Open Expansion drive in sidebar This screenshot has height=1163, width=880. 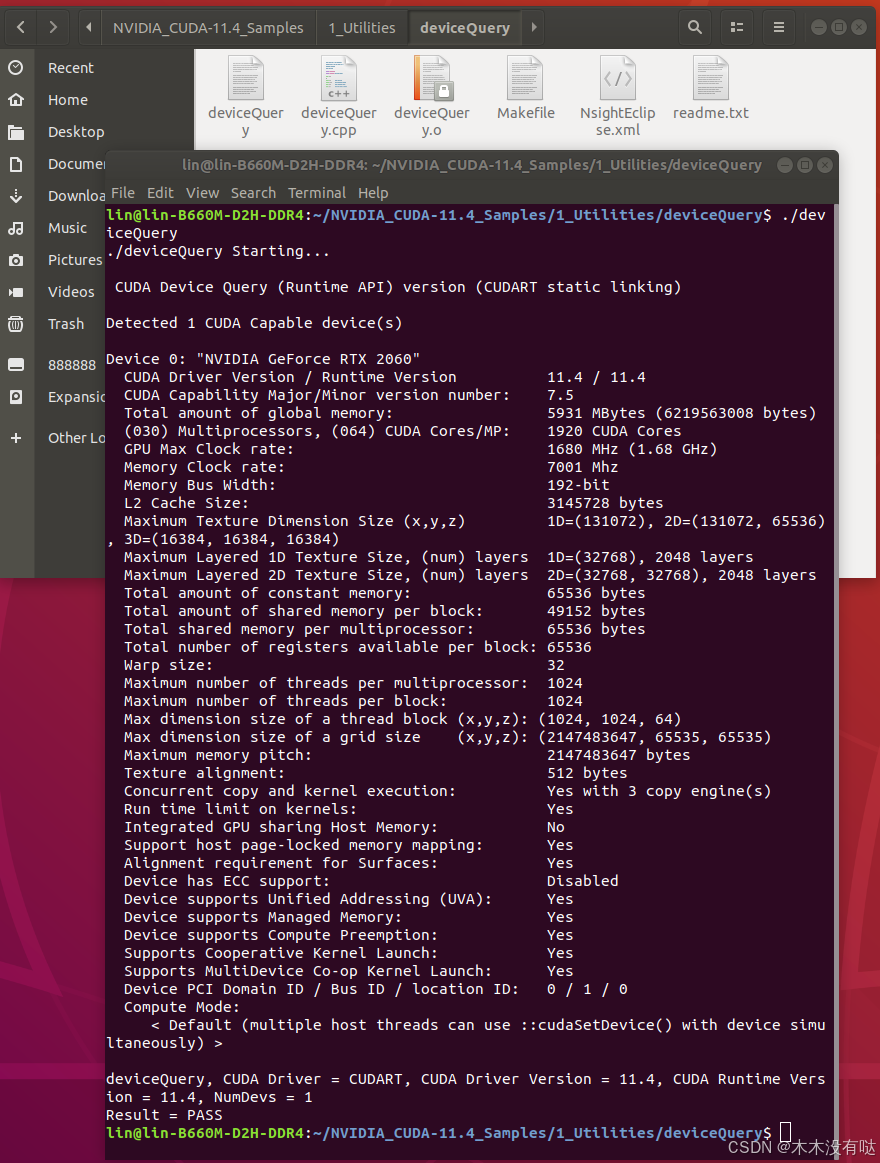[76, 397]
